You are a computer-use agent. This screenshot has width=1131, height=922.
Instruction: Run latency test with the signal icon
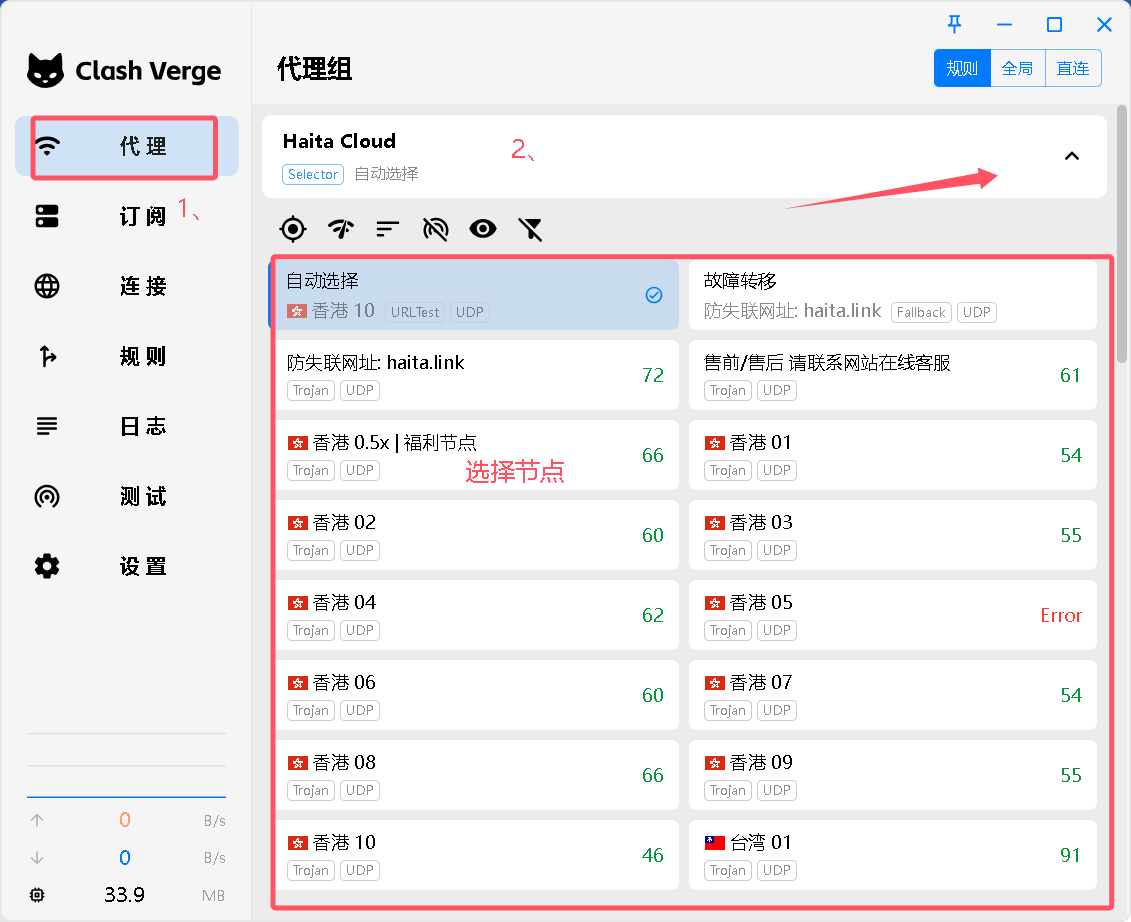click(x=340, y=229)
